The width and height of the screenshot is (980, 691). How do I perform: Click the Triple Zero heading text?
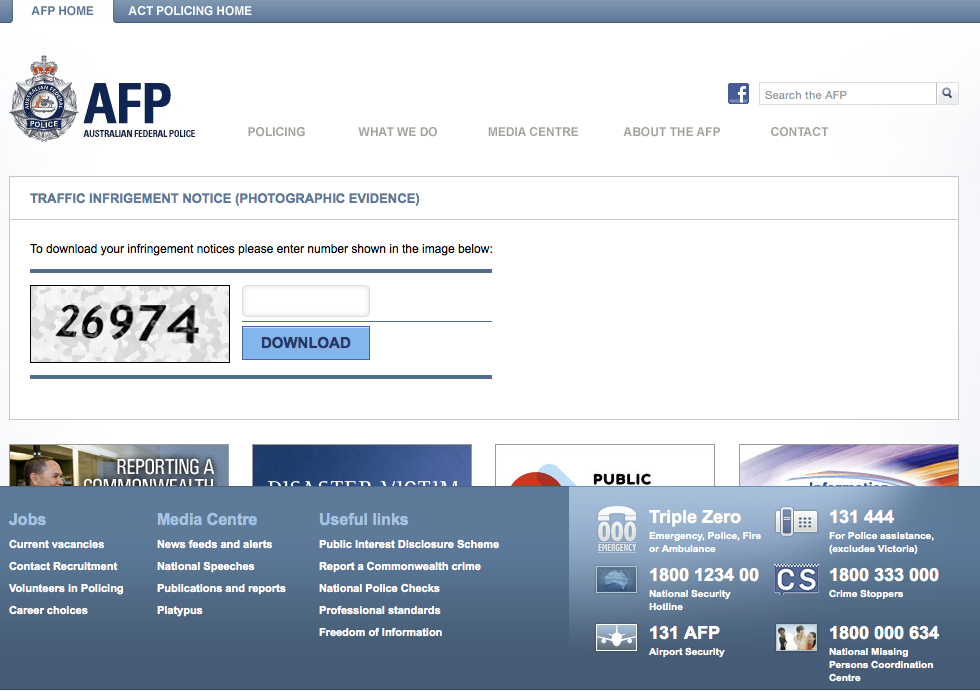click(695, 517)
